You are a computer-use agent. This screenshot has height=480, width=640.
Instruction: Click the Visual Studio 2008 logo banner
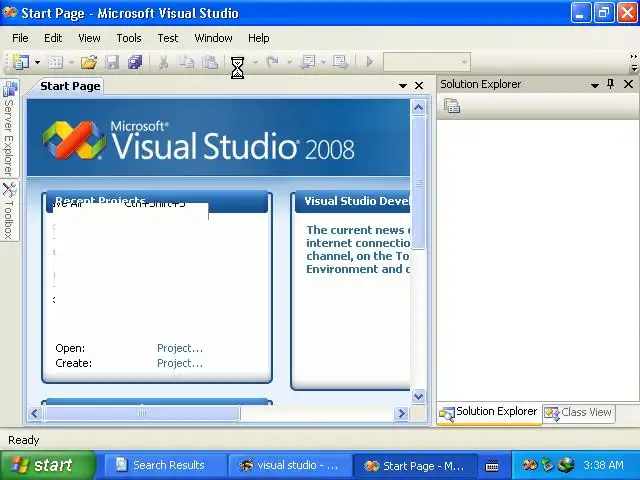point(218,138)
